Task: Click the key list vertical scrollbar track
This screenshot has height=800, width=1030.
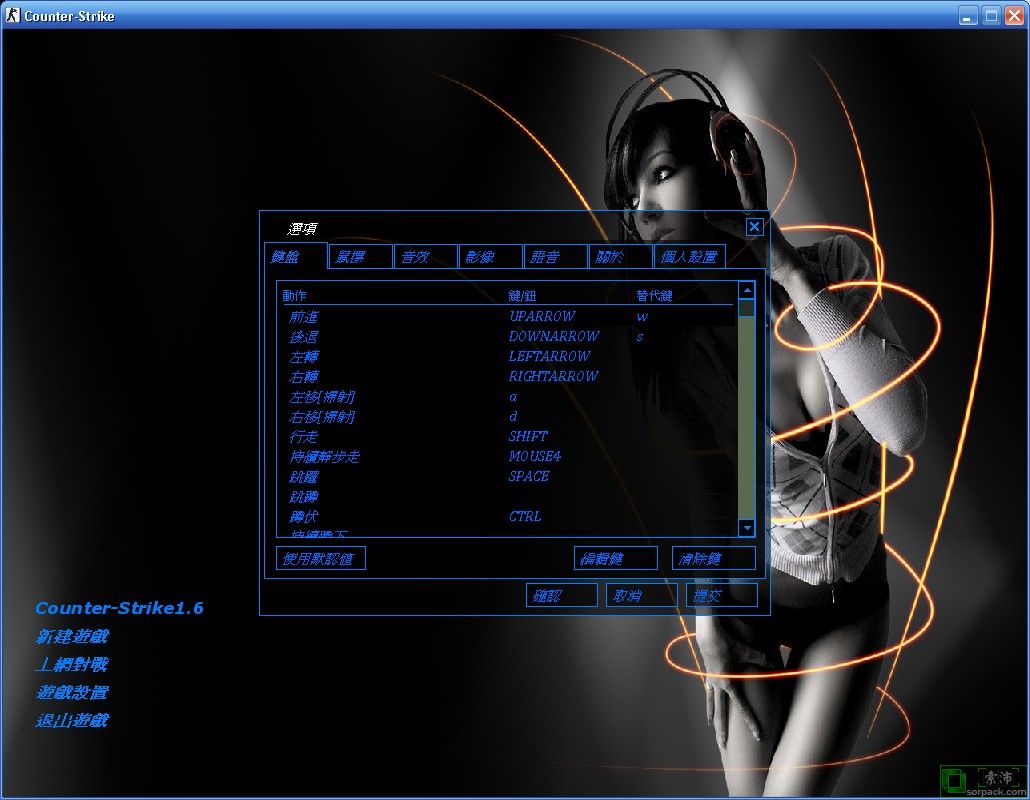Action: pos(746,420)
